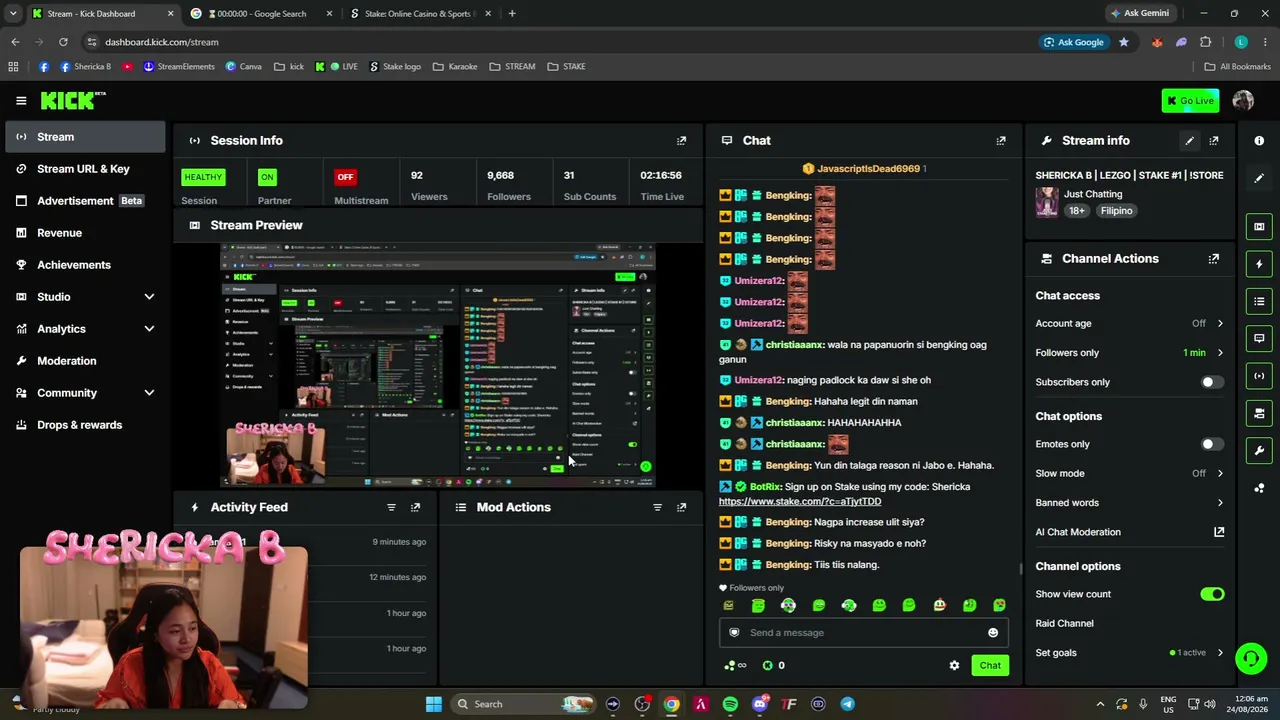Image resolution: width=1280 pixels, height=720 pixels.
Task: Filter the Mod Actions list
Action: click(657, 507)
